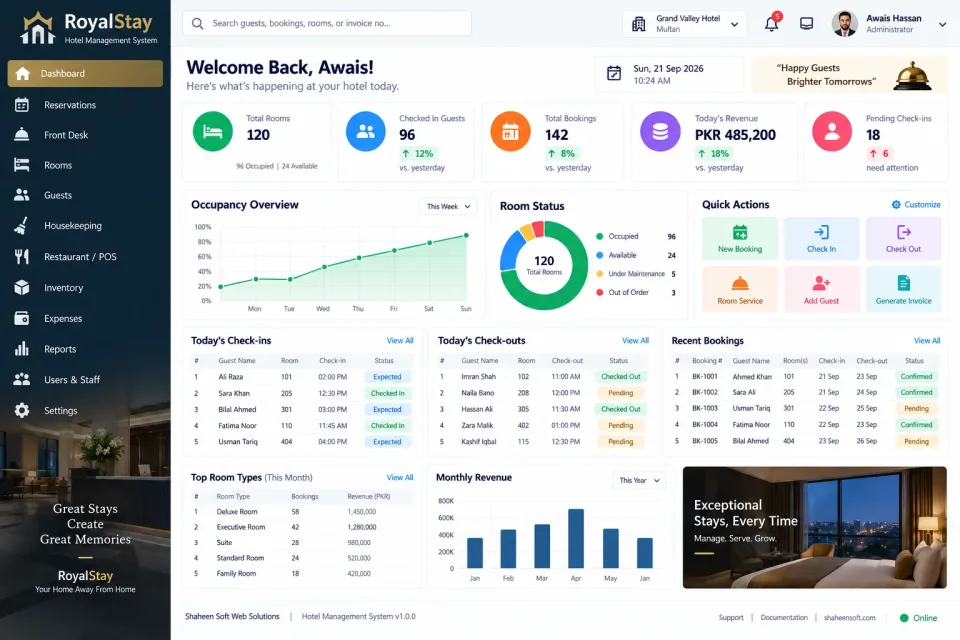Click the Guests people icon in sidebar

point(21,195)
